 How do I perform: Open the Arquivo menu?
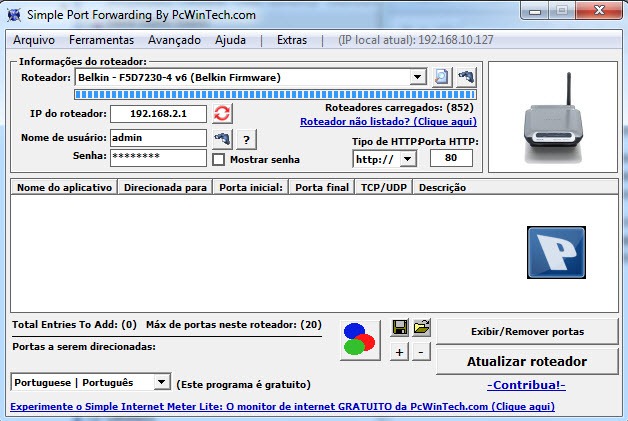(x=34, y=40)
